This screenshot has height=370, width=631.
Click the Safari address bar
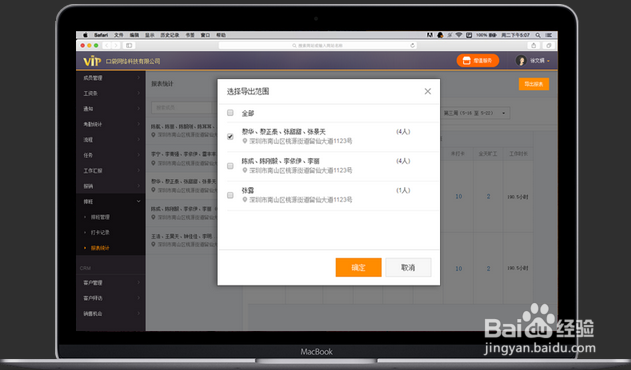[x=318, y=45]
